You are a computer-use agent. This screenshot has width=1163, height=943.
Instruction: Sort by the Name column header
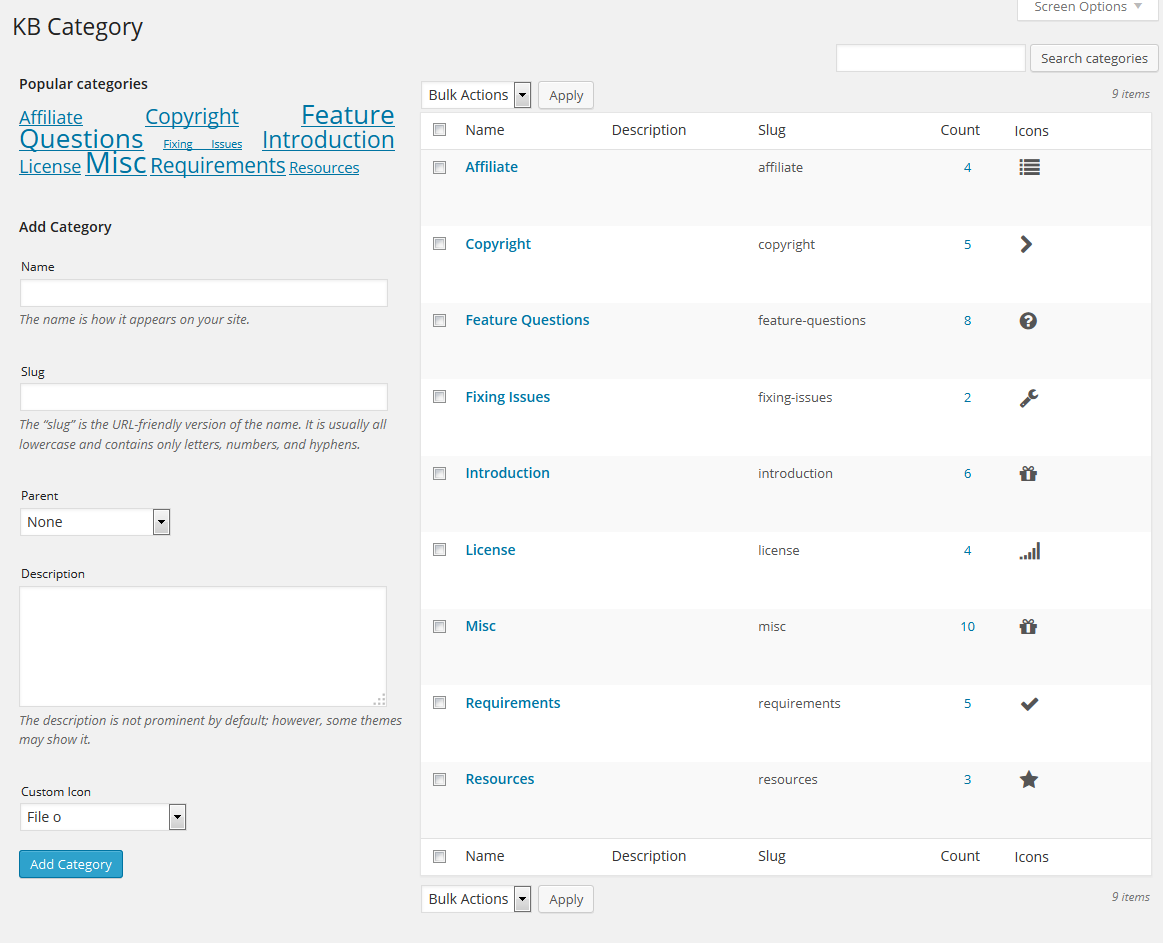point(485,130)
